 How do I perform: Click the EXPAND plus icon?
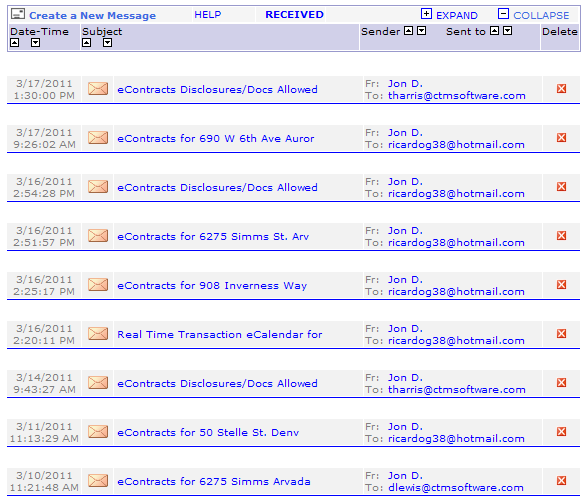click(426, 14)
